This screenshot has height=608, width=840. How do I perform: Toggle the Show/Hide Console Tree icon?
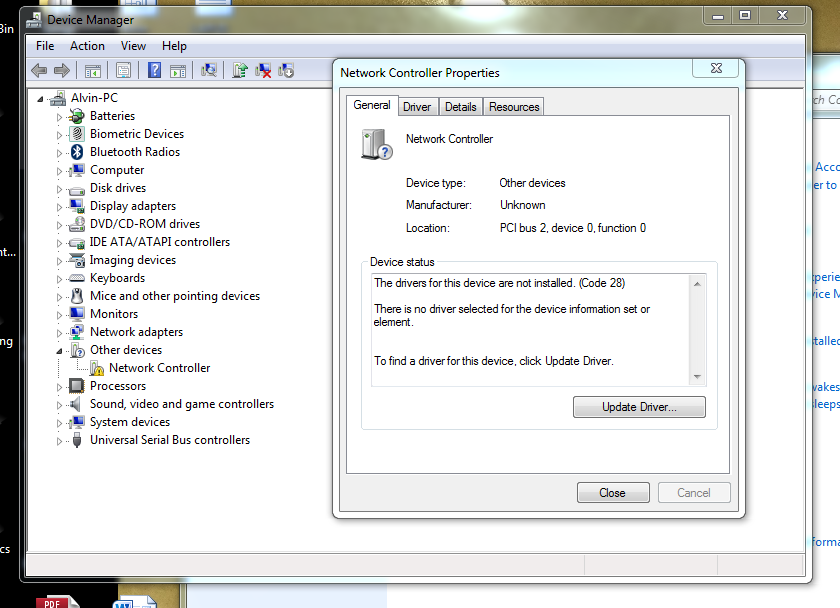pyautogui.click(x=91, y=70)
